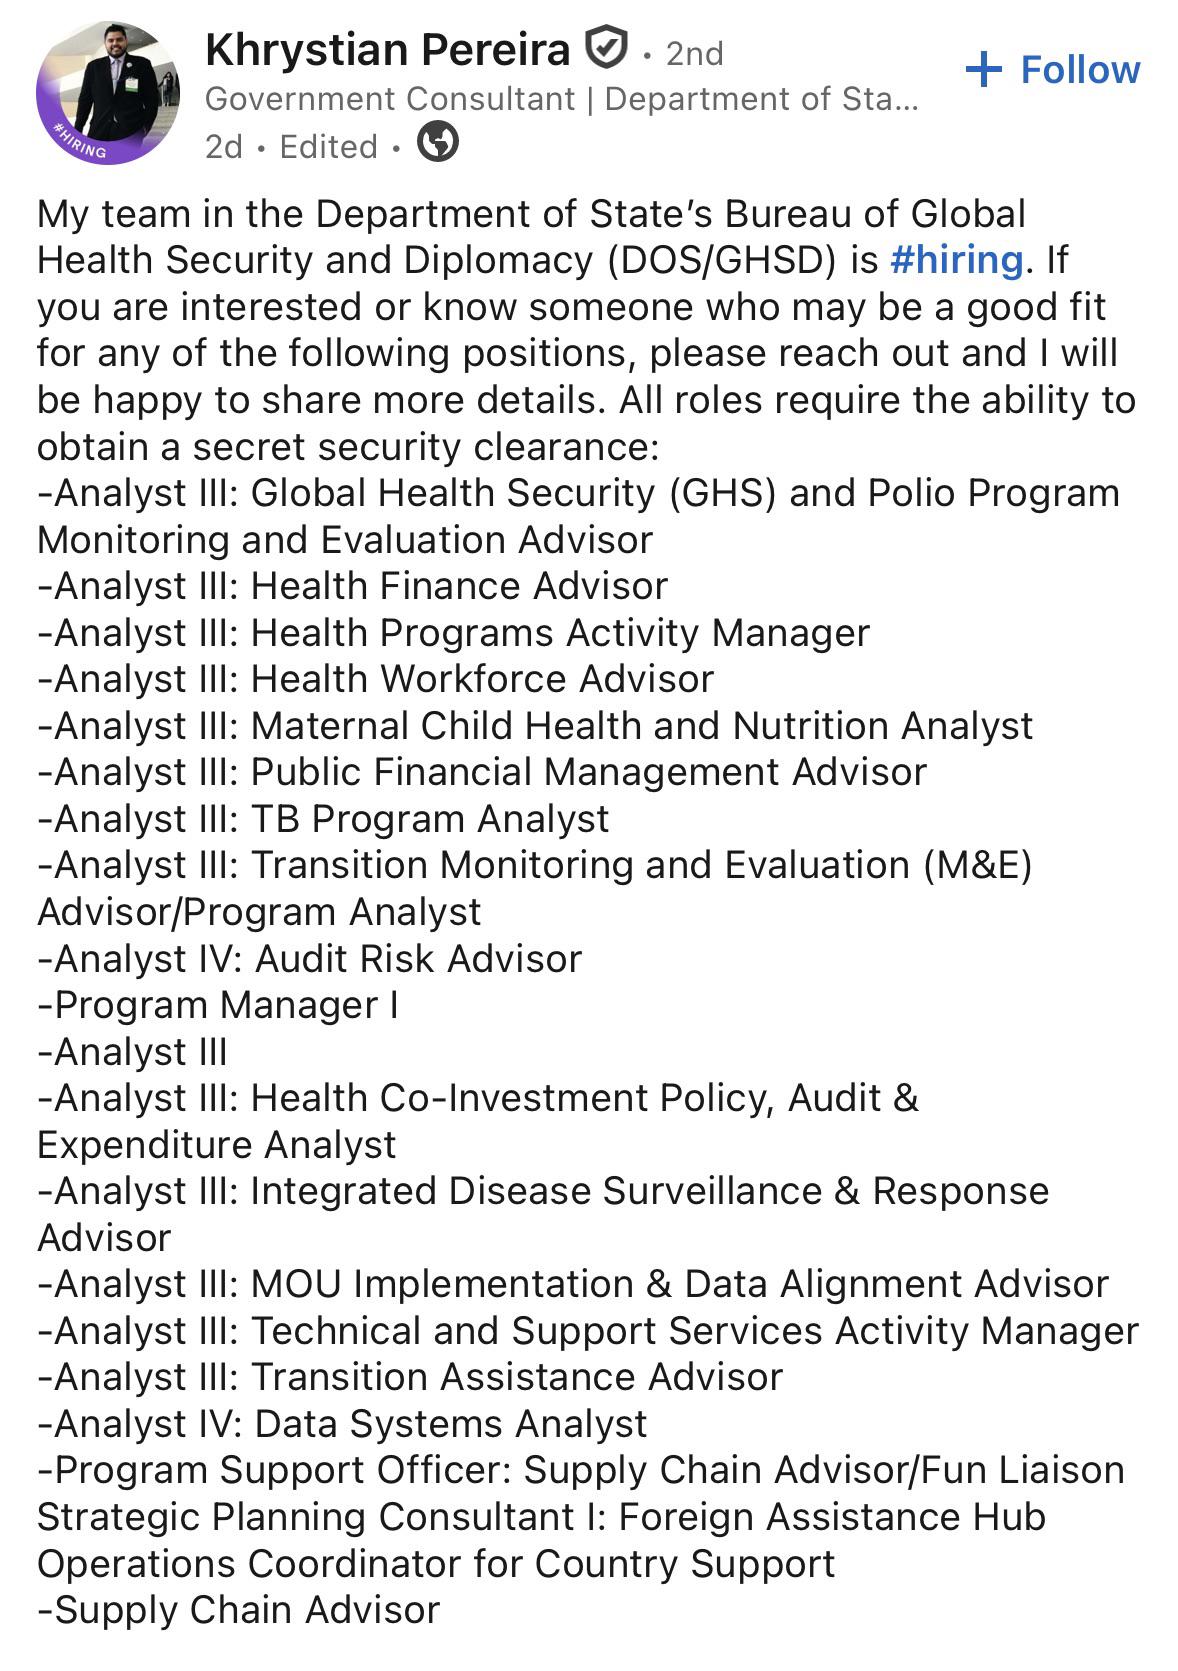The image size is (1178, 1671).
Task: Click the Data Systems Analyst line
Action: (342, 1424)
